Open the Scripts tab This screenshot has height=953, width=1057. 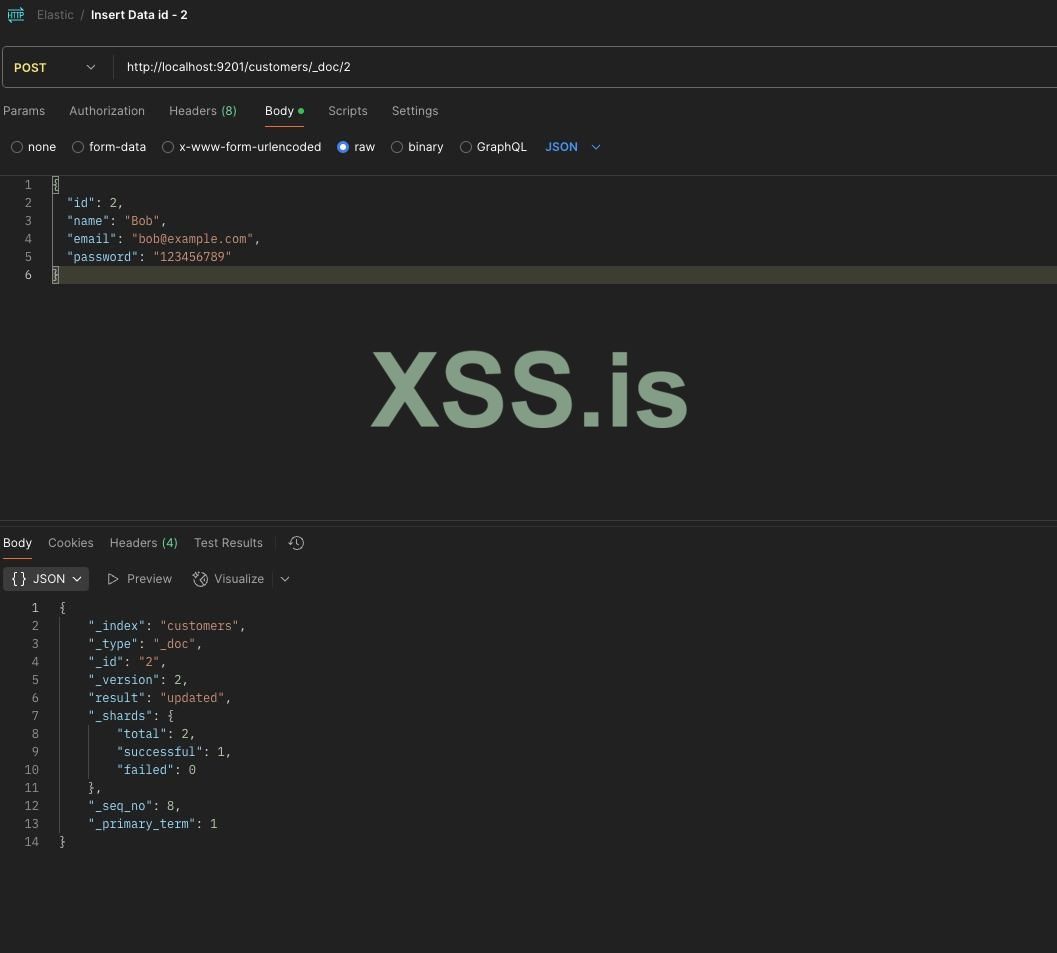click(348, 111)
